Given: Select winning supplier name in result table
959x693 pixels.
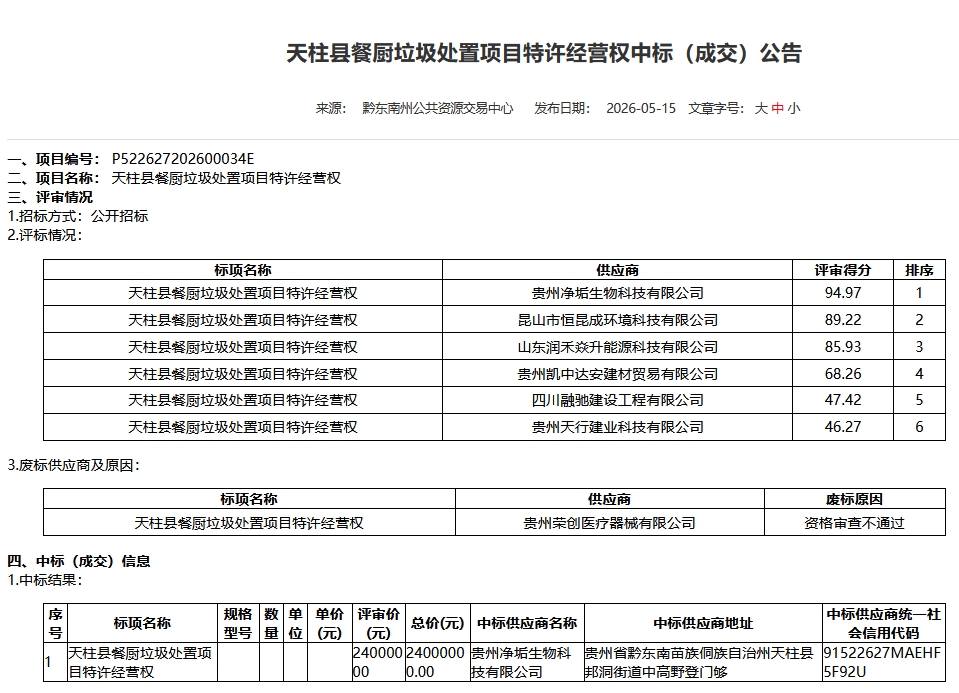Looking at the screenshot, I should (x=527, y=662).
